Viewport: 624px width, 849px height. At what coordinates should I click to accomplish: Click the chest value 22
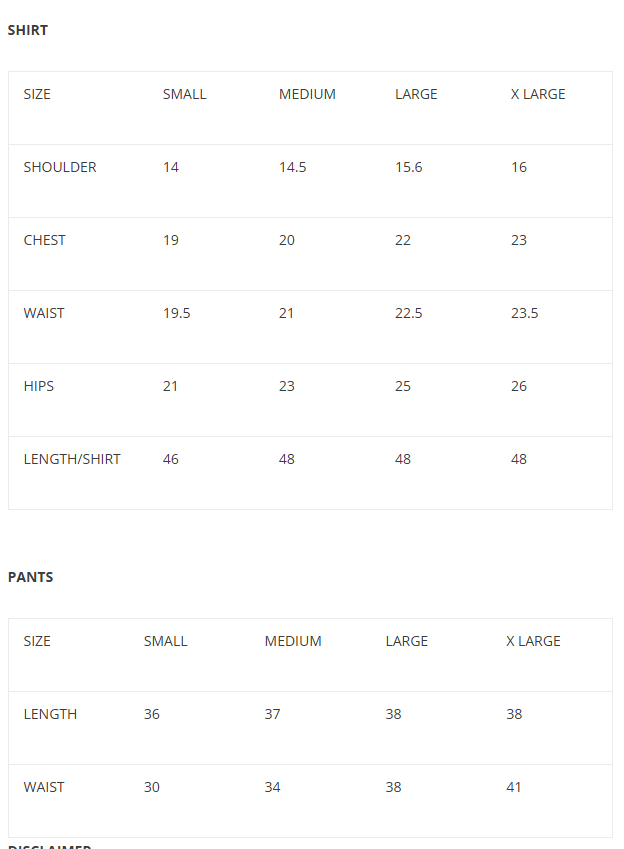point(402,240)
